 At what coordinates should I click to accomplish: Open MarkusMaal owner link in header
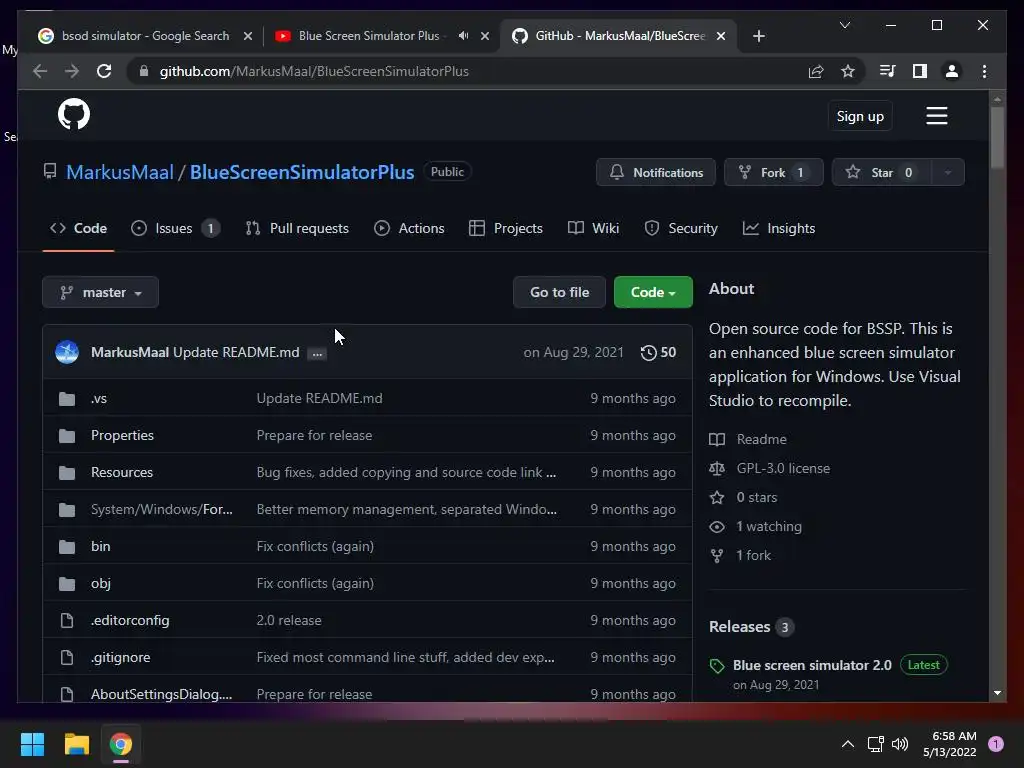(120, 172)
